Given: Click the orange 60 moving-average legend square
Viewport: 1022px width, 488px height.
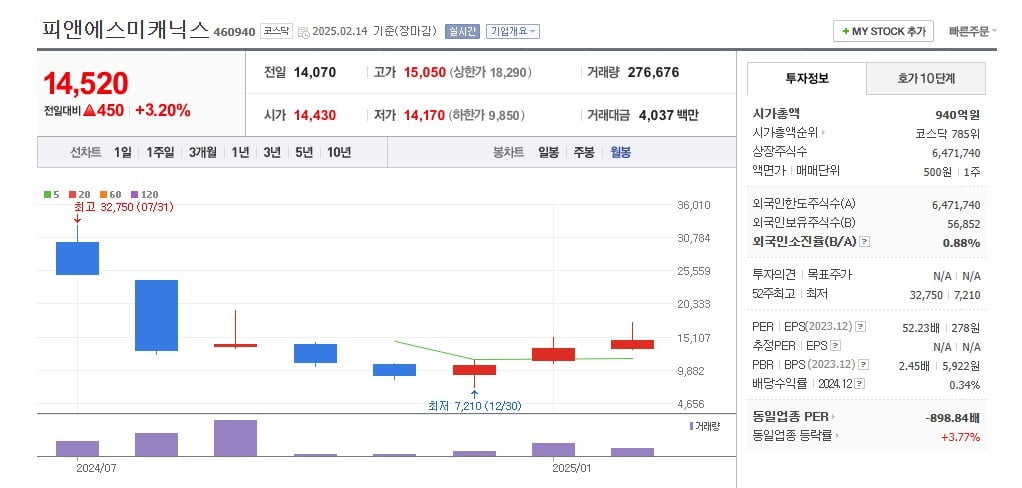Looking at the screenshot, I should tap(103, 194).
